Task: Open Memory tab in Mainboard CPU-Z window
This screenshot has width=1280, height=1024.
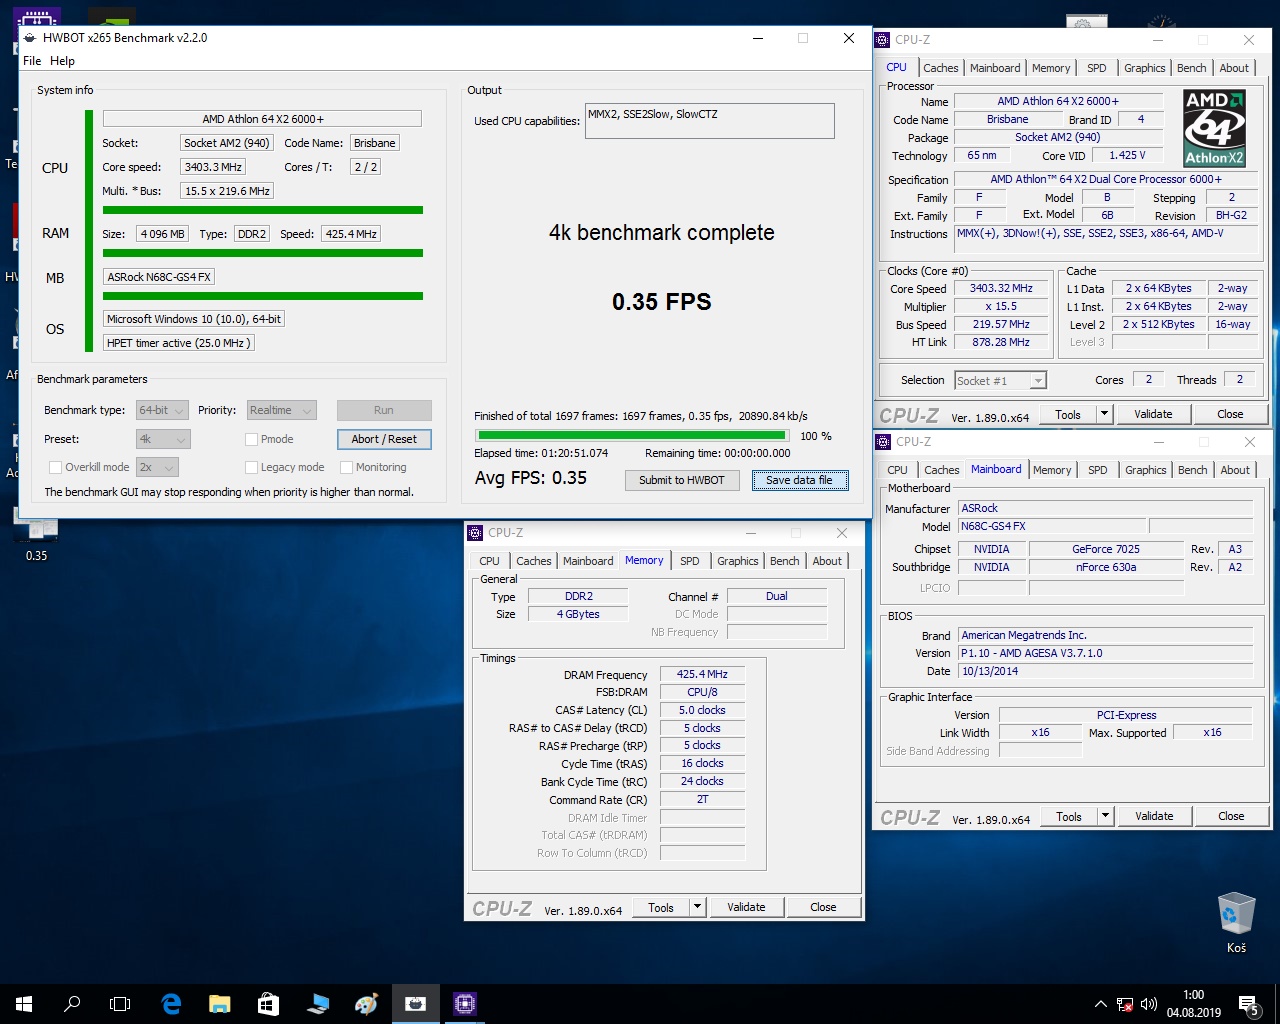Action: [x=1052, y=470]
